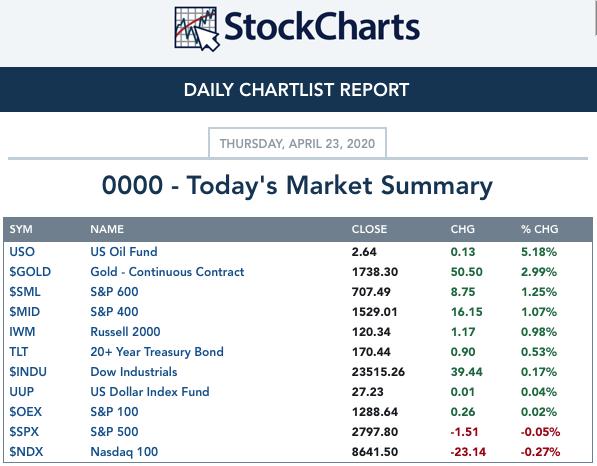Click the StockCharts logo icon
This screenshot has height=466, width=597.
coord(197,29)
